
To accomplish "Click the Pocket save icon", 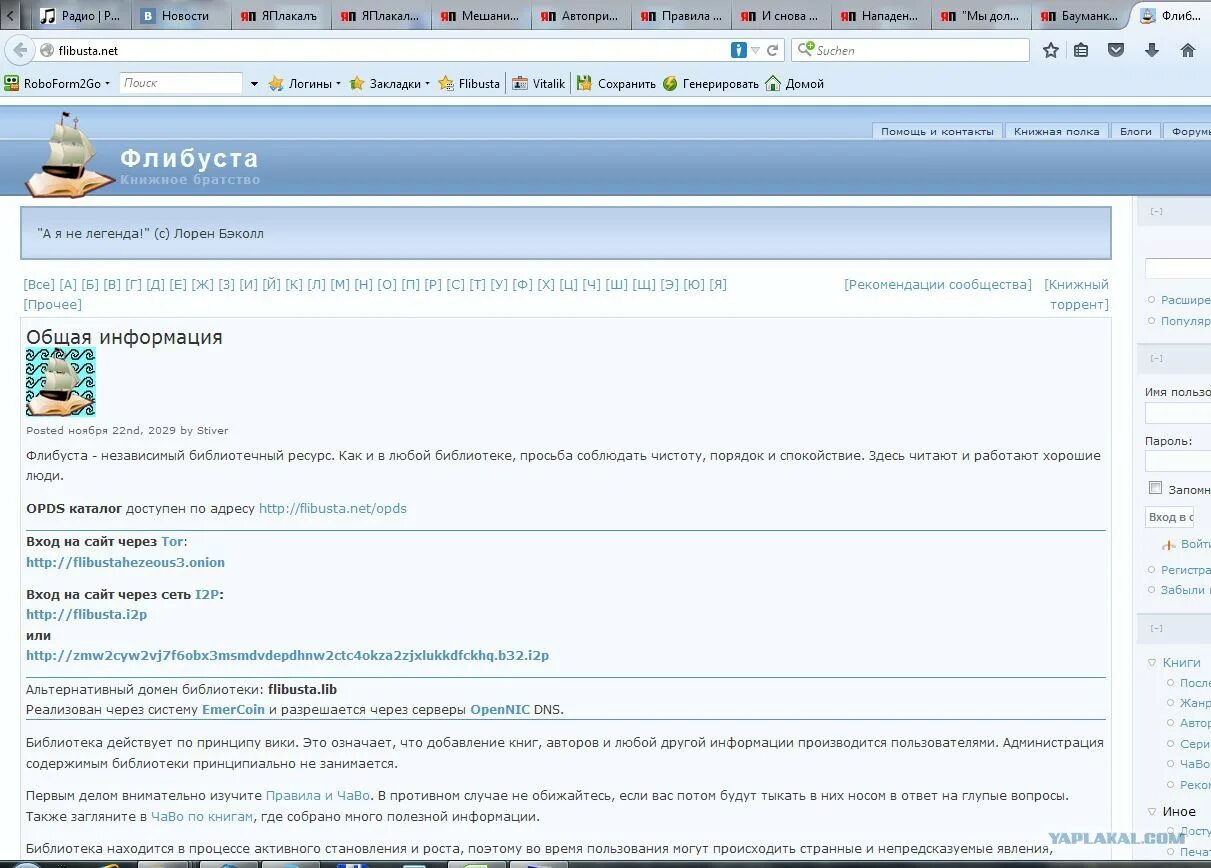I will pyautogui.click(x=1116, y=50).
